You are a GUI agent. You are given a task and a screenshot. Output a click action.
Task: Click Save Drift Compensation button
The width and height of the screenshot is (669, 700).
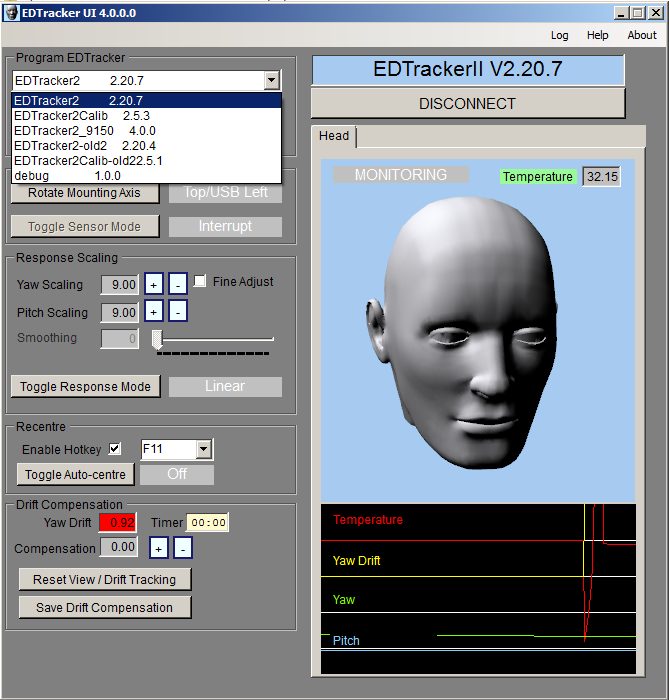[x=105, y=607]
